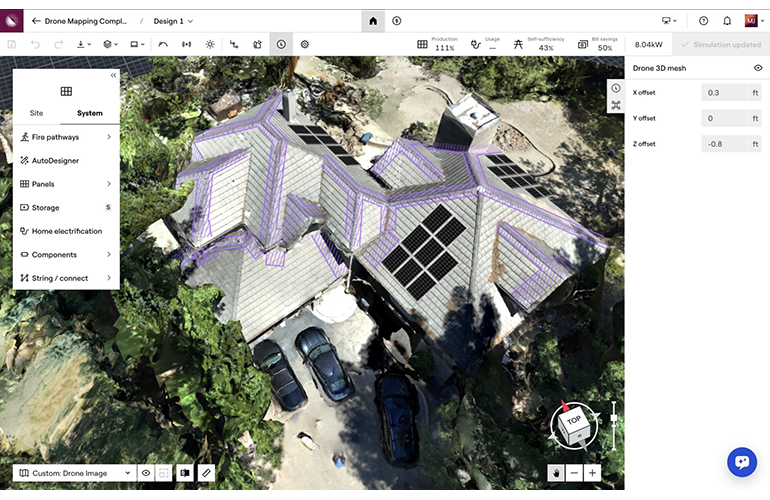The width and height of the screenshot is (770, 500).
Task: Click the Simulation updated button
Action: 721,44
